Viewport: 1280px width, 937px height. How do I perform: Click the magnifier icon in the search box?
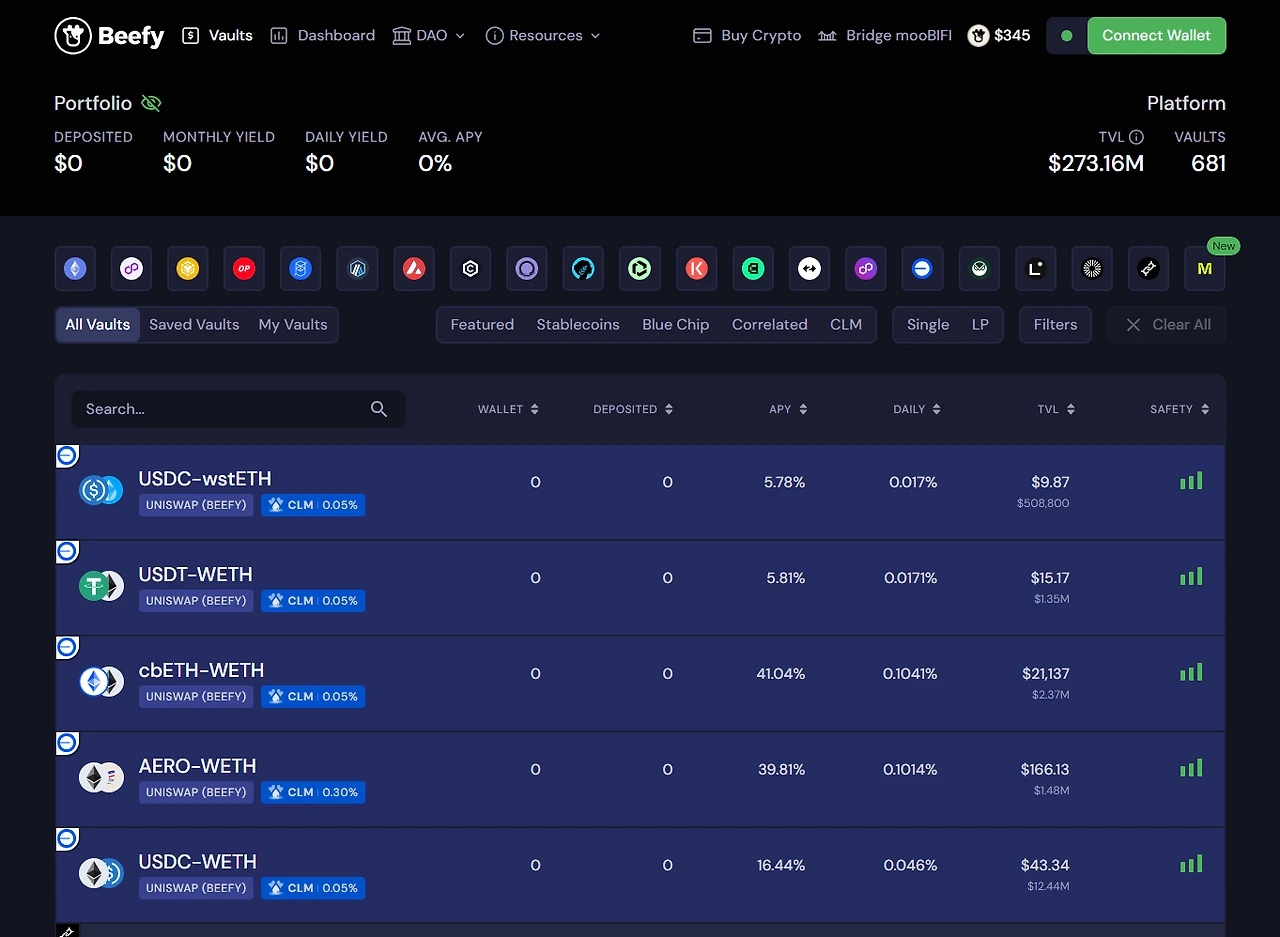click(x=379, y=409)
